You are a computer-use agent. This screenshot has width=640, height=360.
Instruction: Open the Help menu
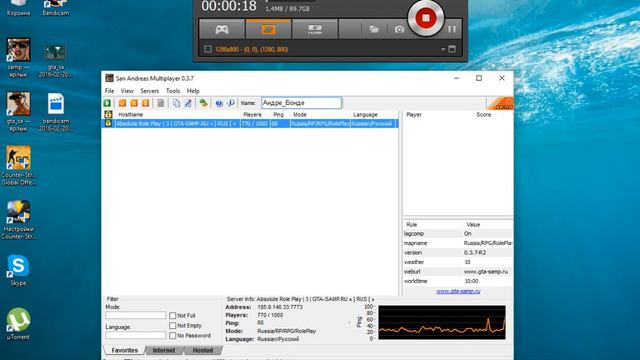click(x=193, y=91)
